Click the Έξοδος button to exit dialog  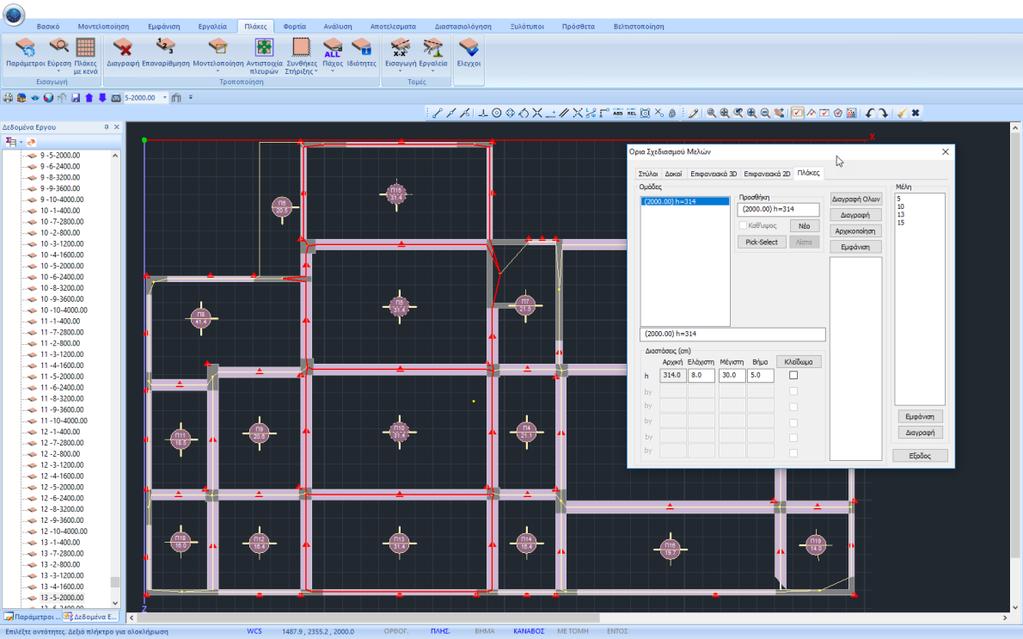coord(920,456)
